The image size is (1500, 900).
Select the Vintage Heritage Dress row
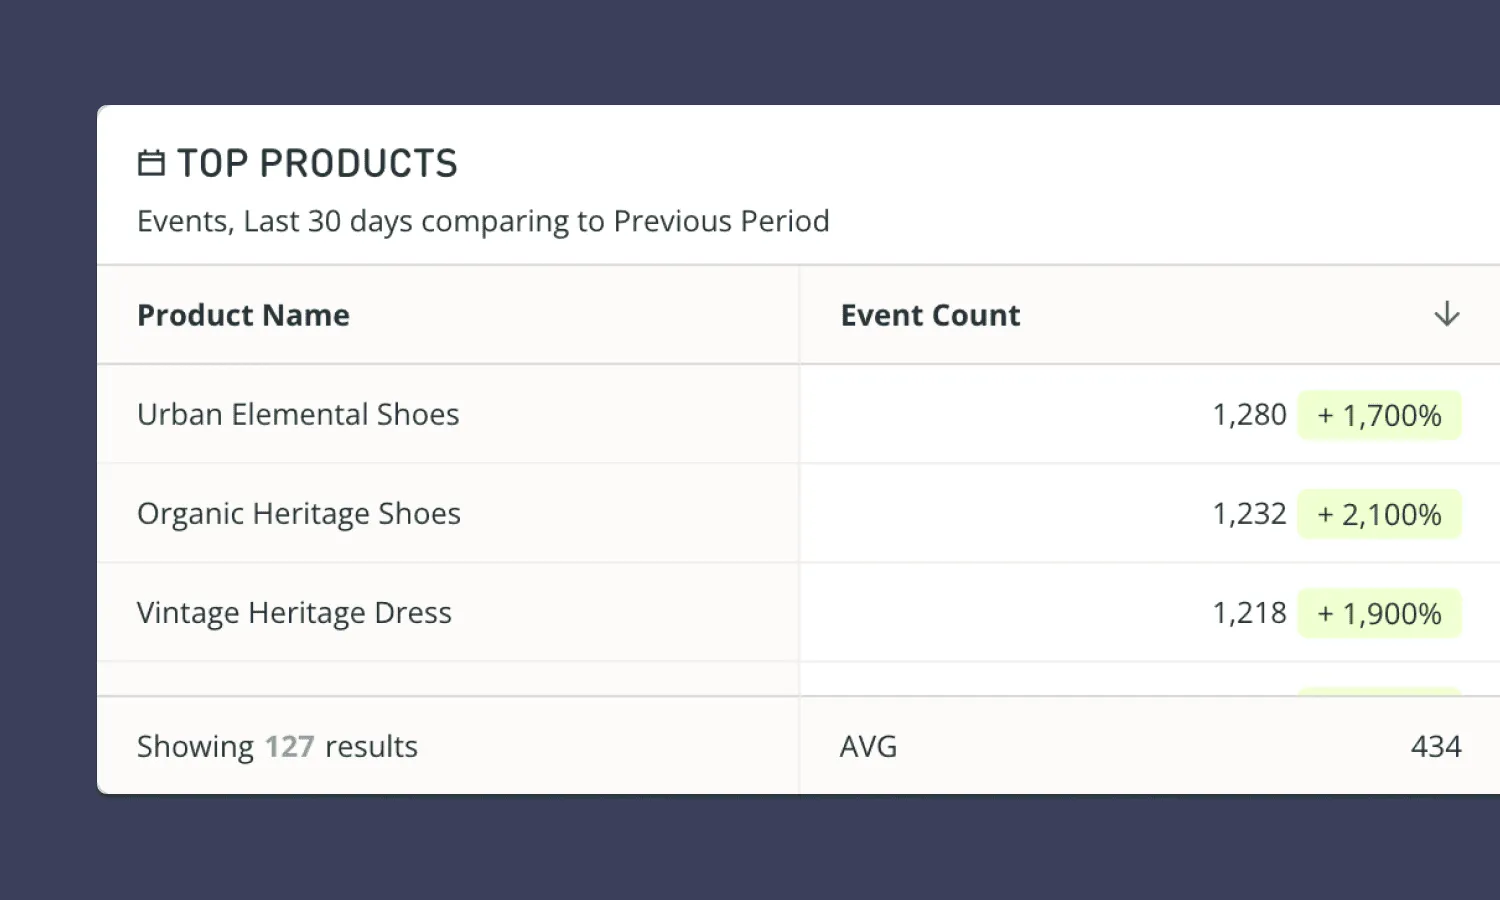click(294, 612)
